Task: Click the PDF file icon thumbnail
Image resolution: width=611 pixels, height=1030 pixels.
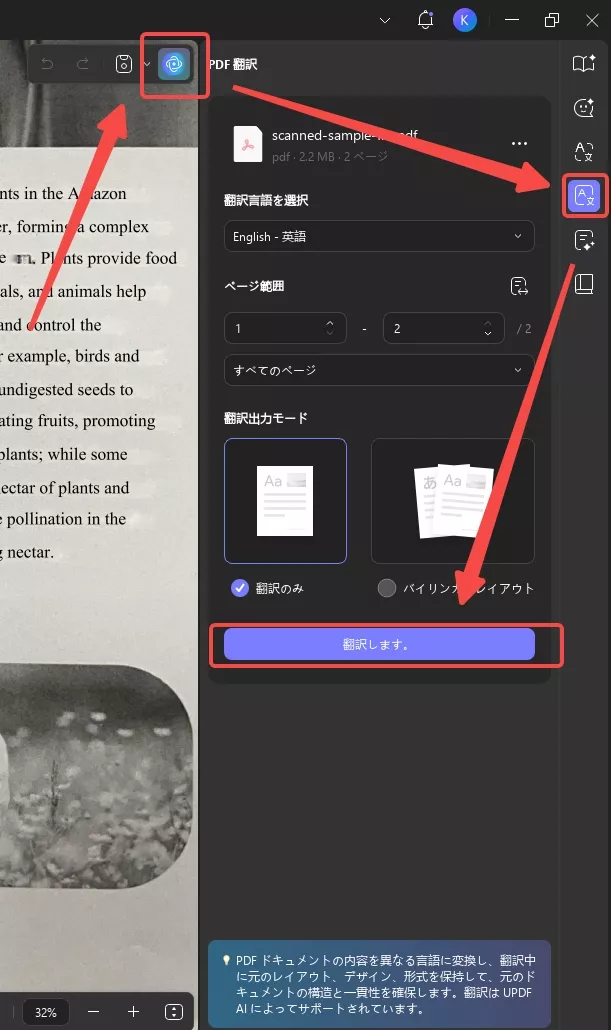Action: pyautogui.click(x=248, y=144)
